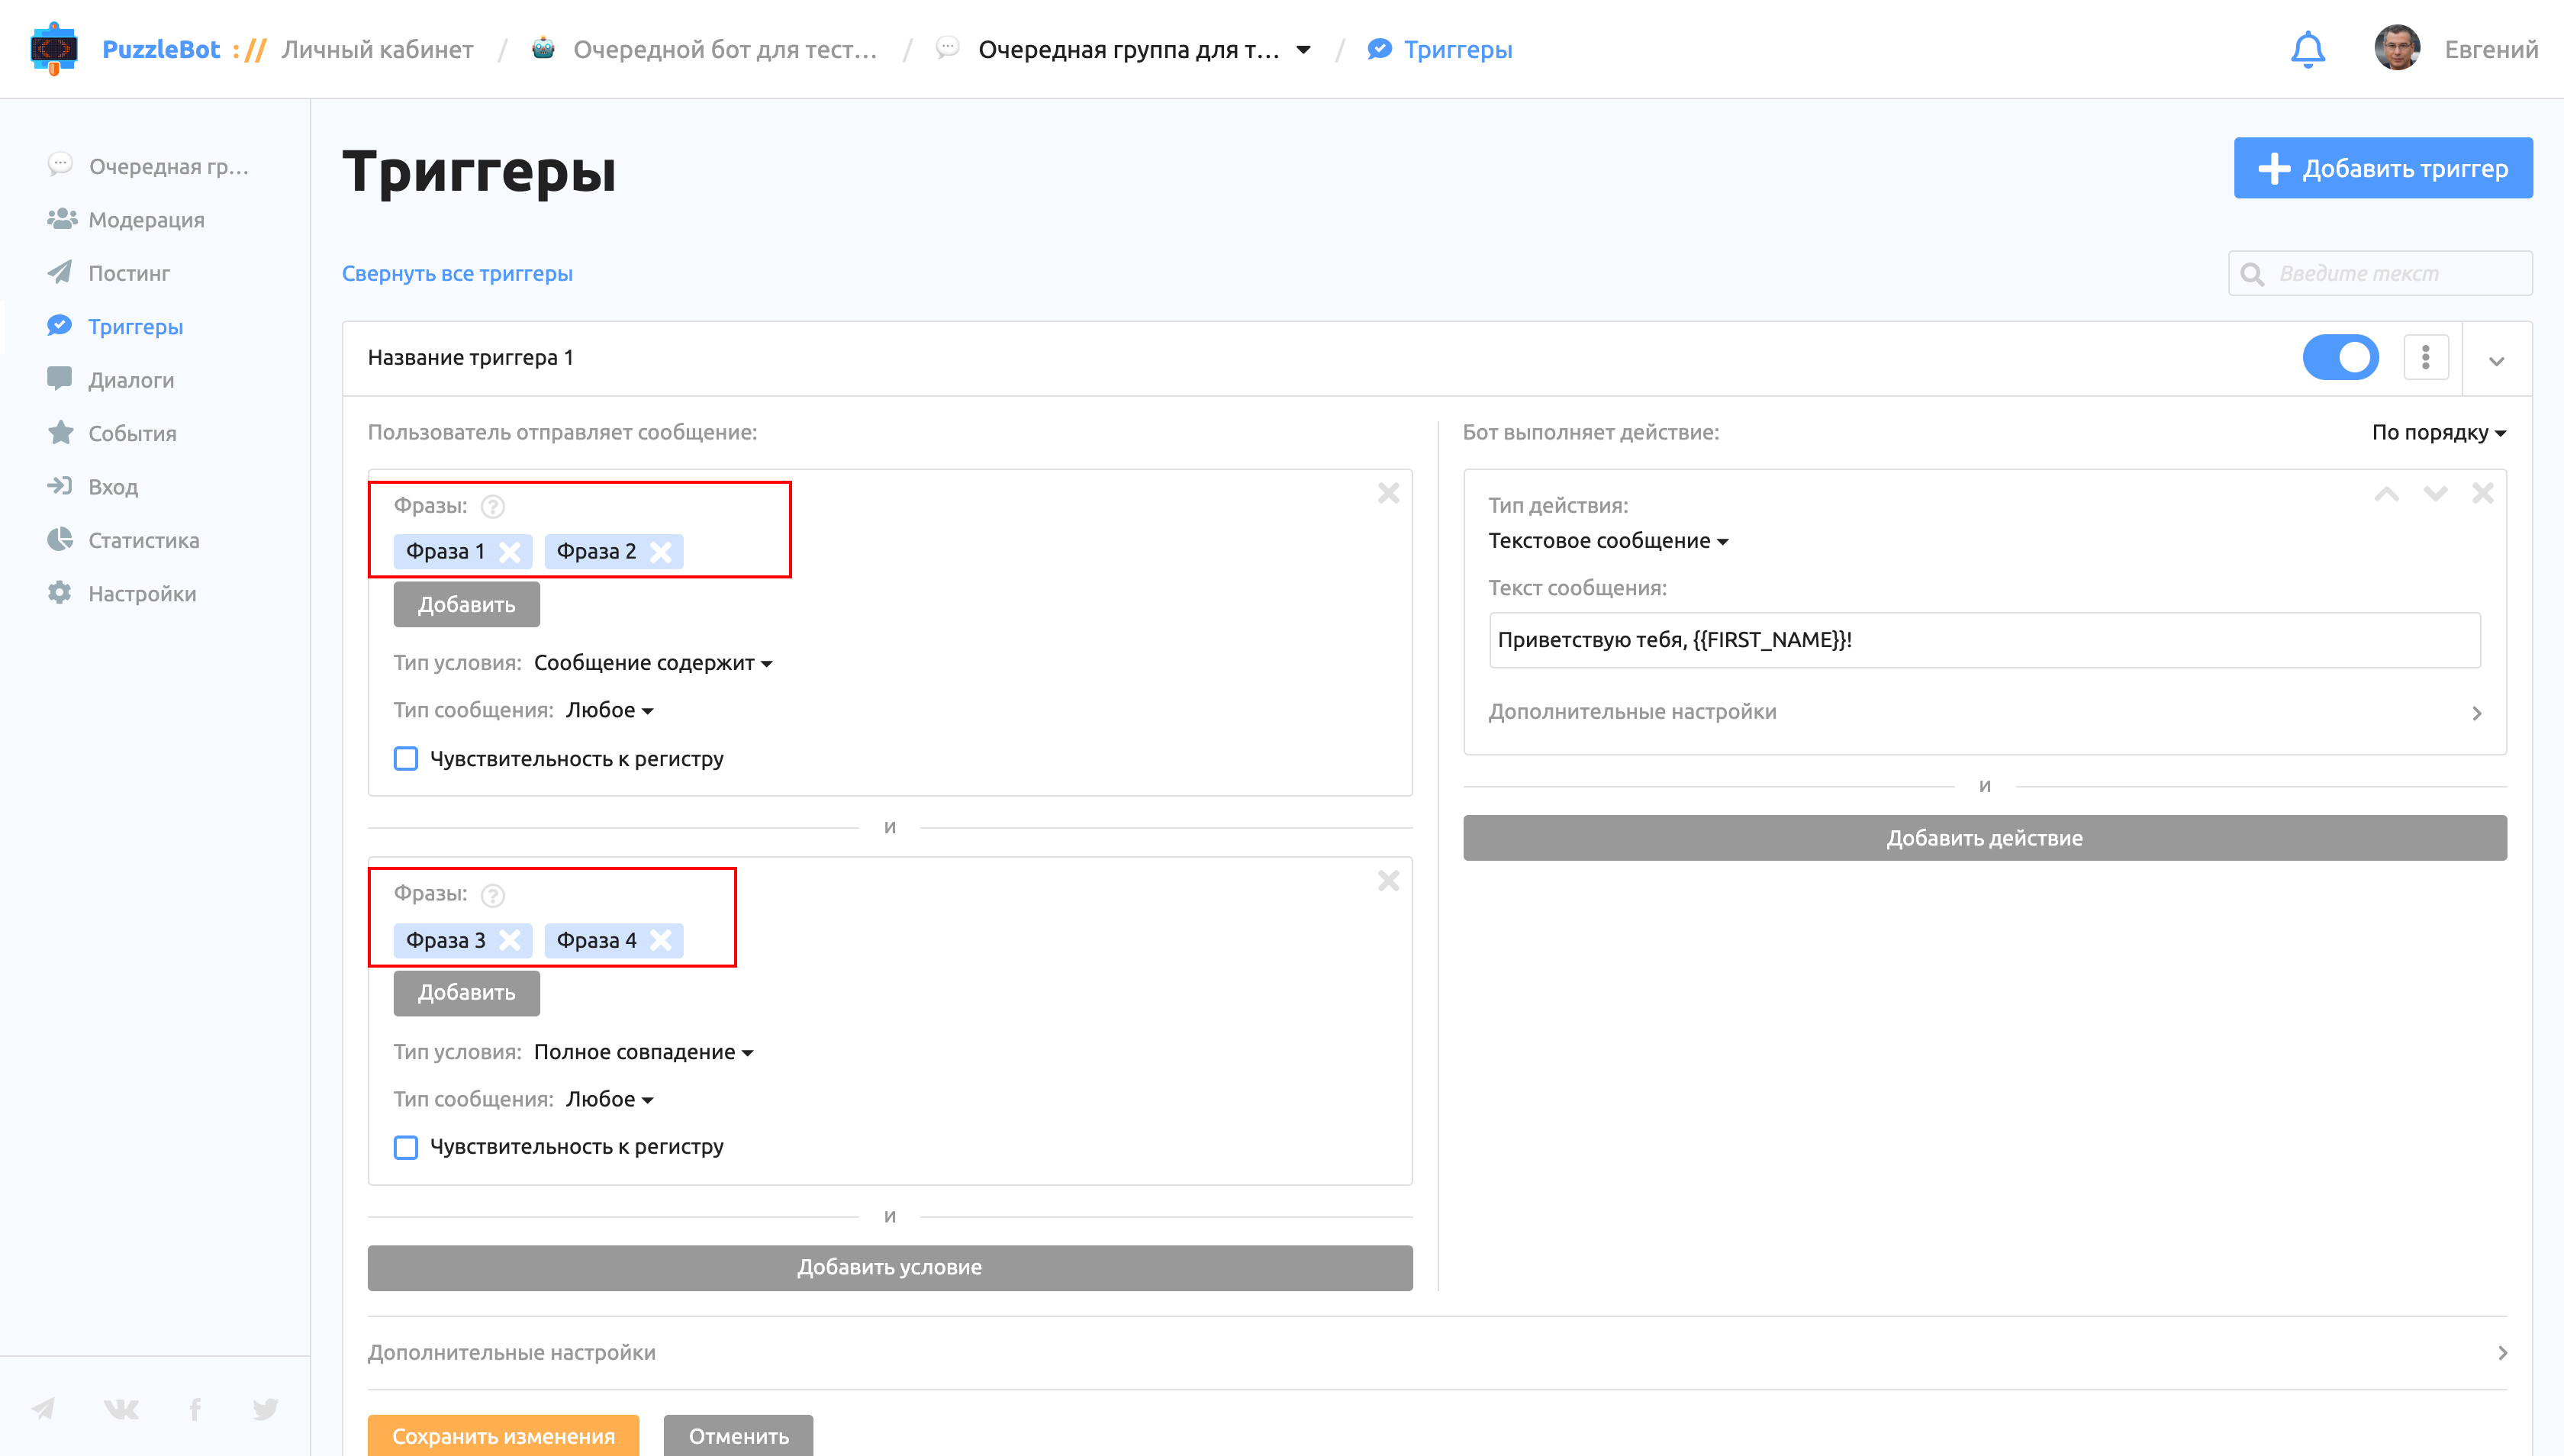Toggle the trigger 1 enable switch
Screen dimensions: 2564x1456
2341,357
